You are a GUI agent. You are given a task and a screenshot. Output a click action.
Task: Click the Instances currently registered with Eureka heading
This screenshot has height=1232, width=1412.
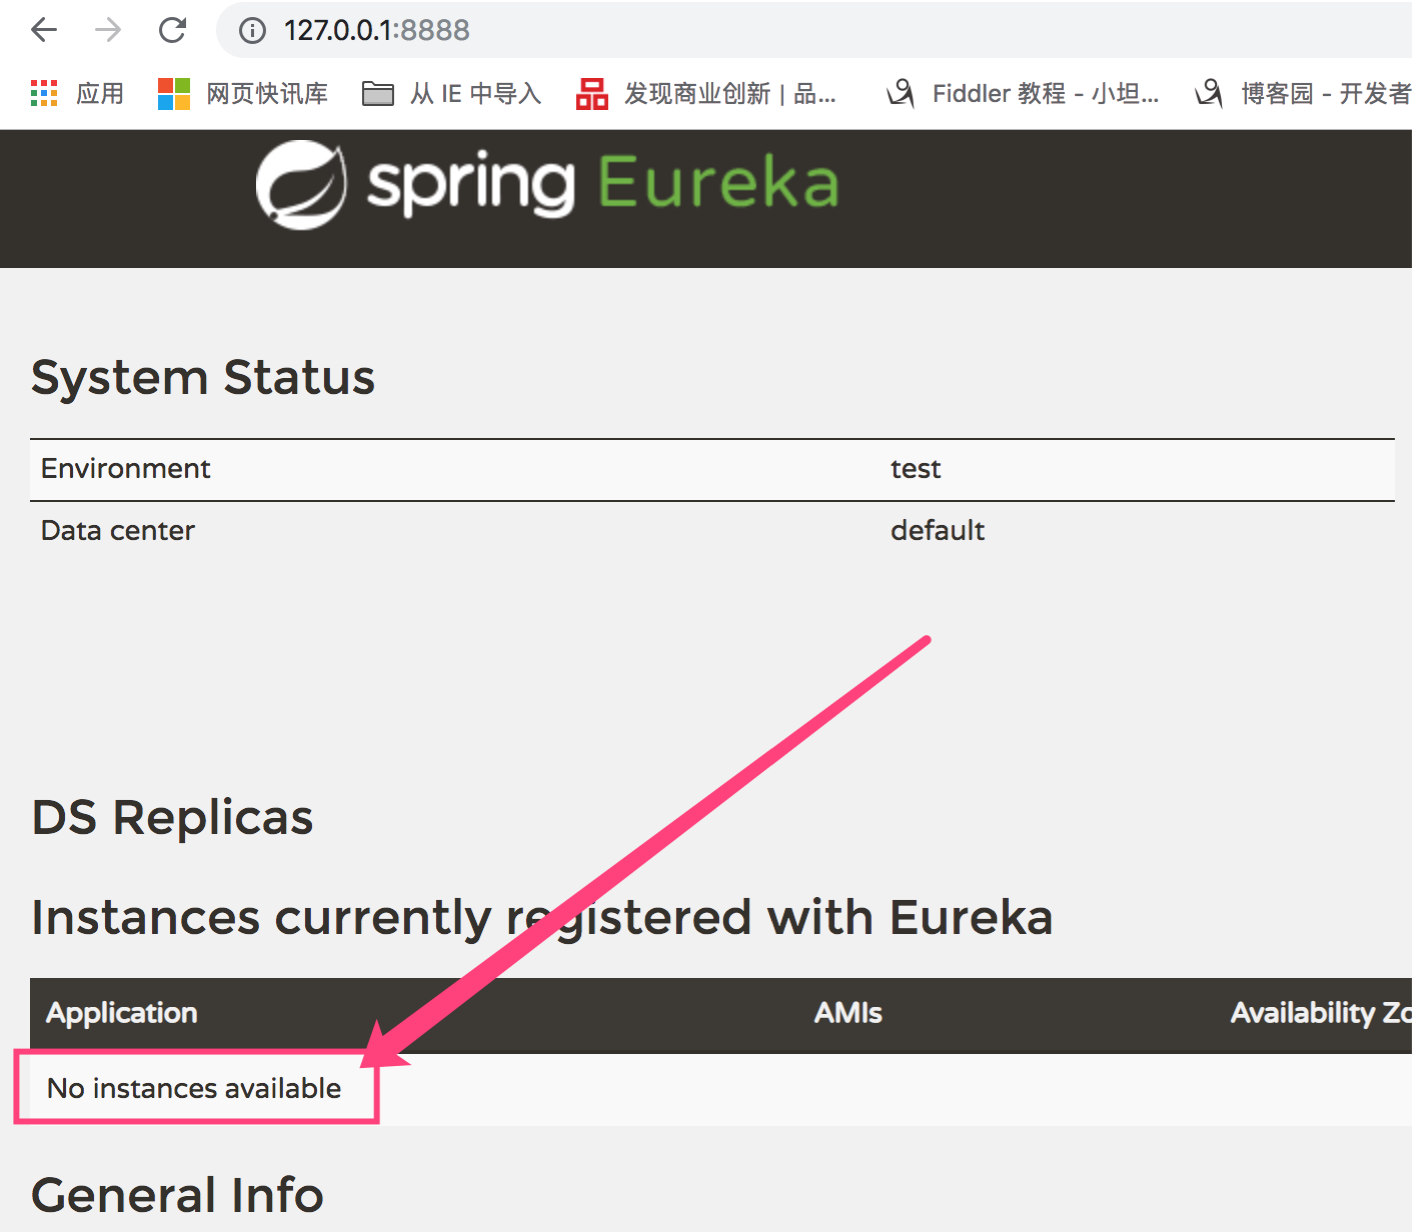543,918
